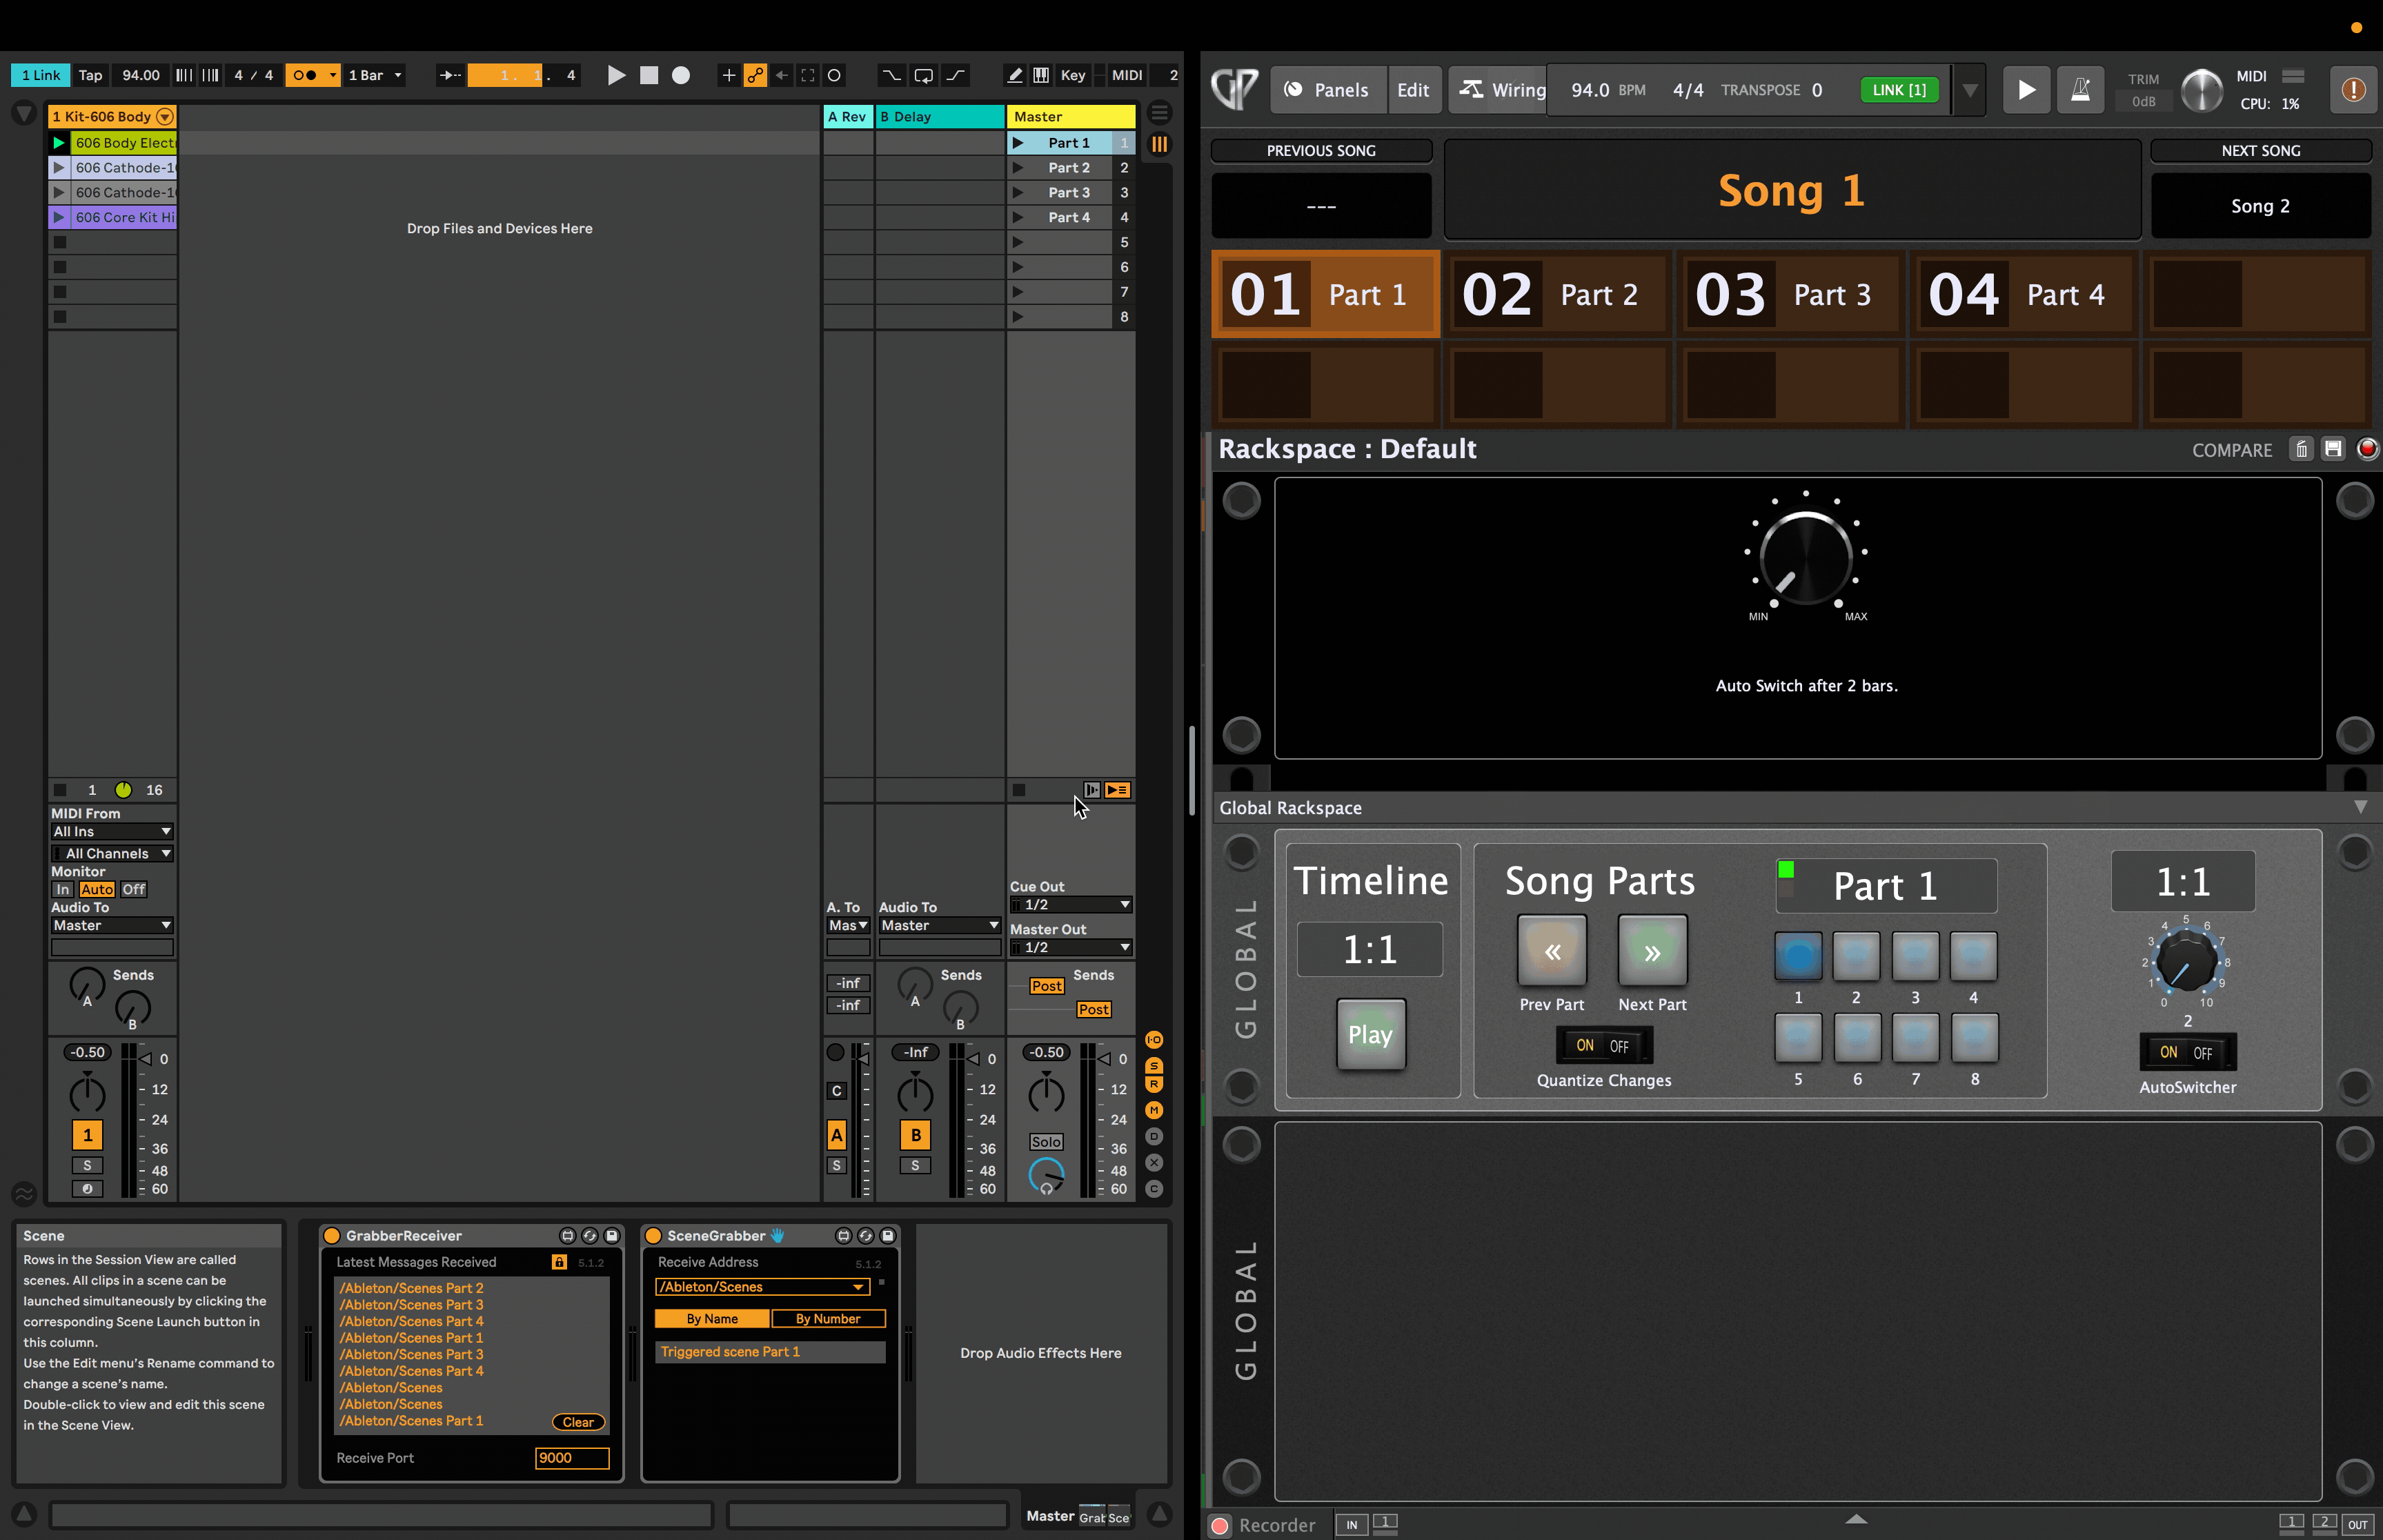Click the Next Part button

1652,951
